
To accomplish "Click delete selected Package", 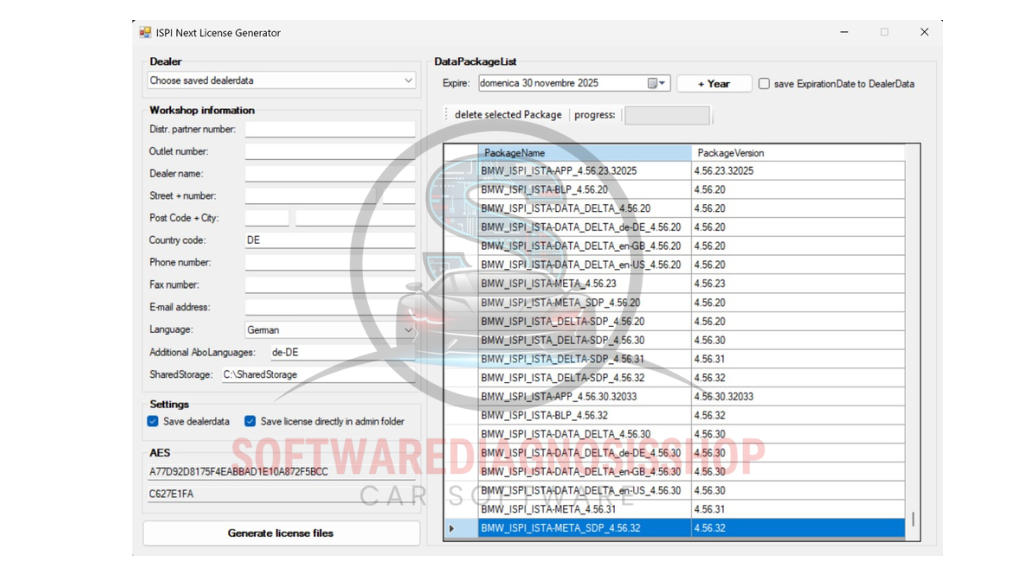I will pyautogui.click(x=508, y=114).
